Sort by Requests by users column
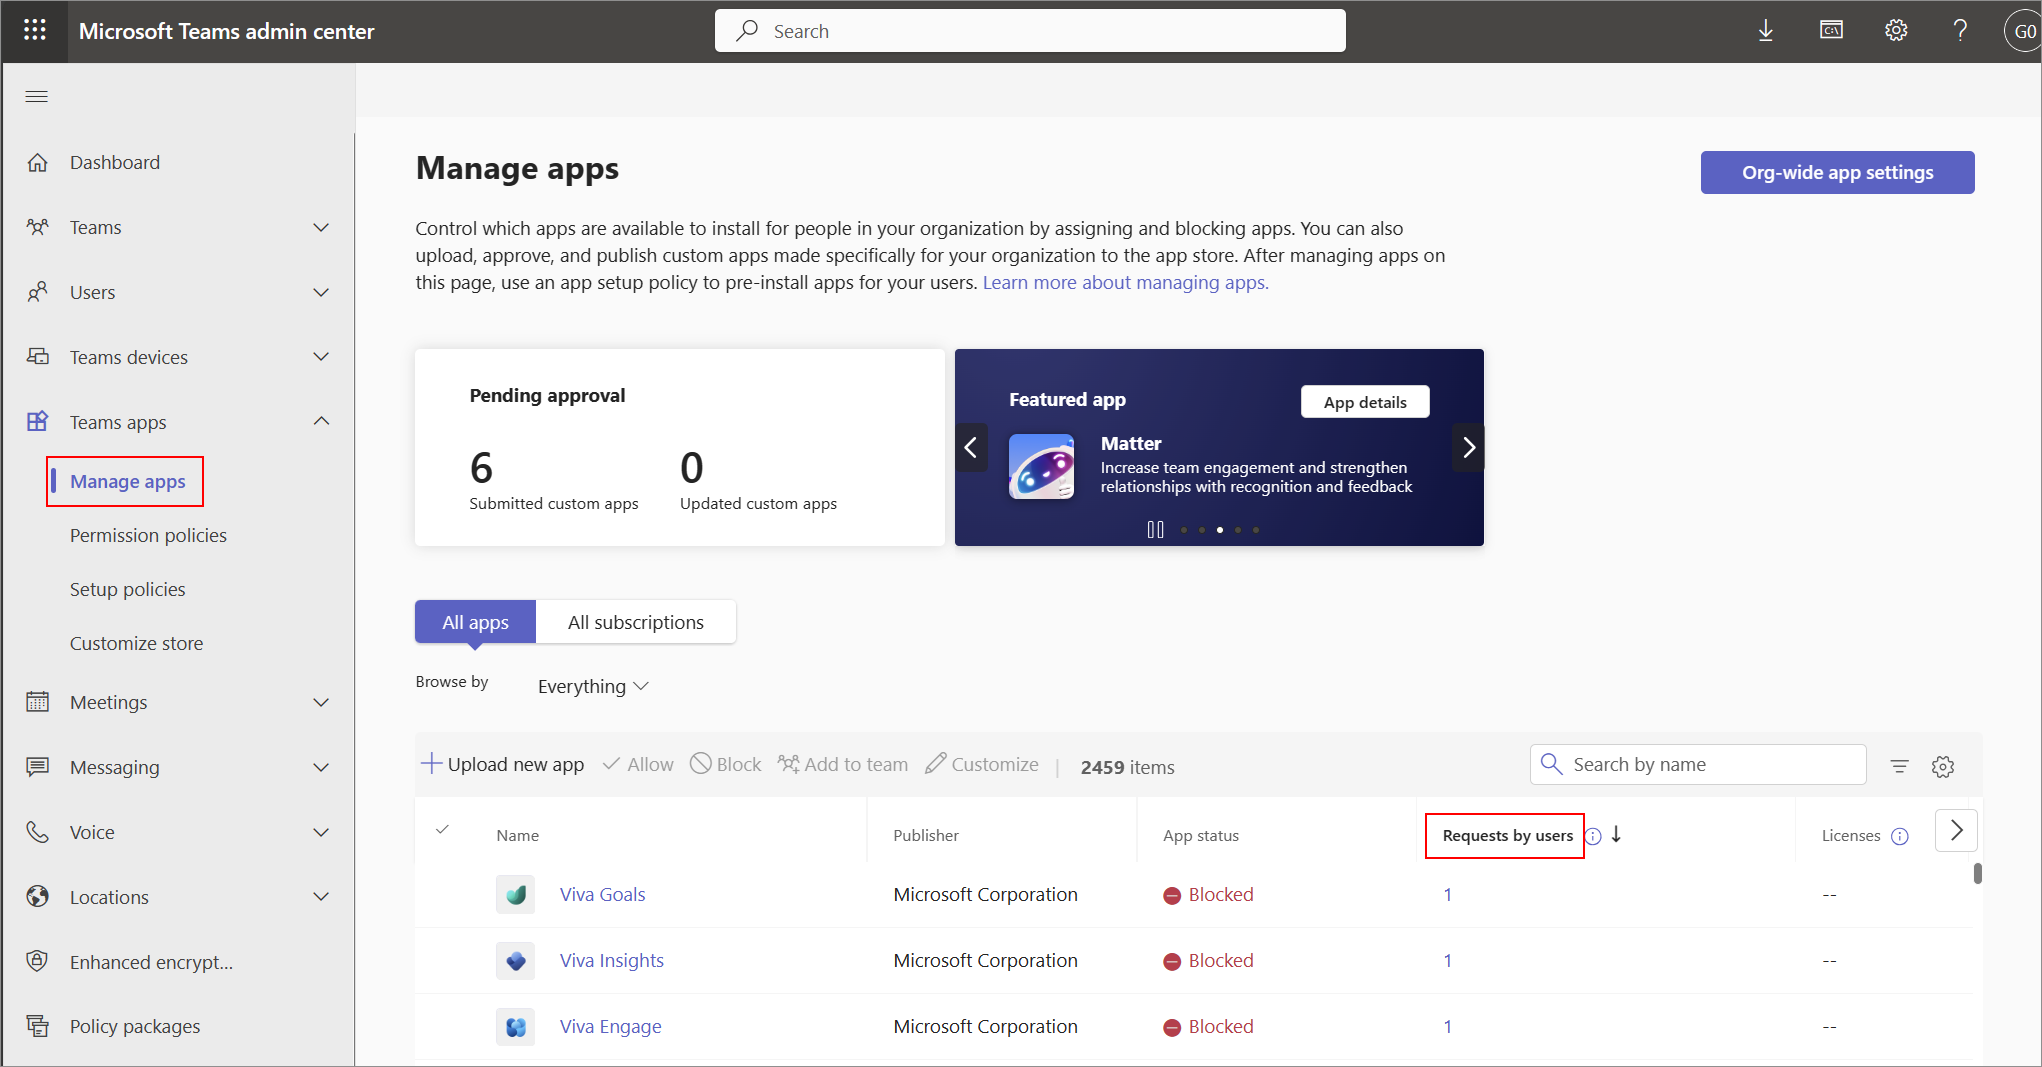The height and width of the screenshot is (1067, 2042). pos(1507,835)
